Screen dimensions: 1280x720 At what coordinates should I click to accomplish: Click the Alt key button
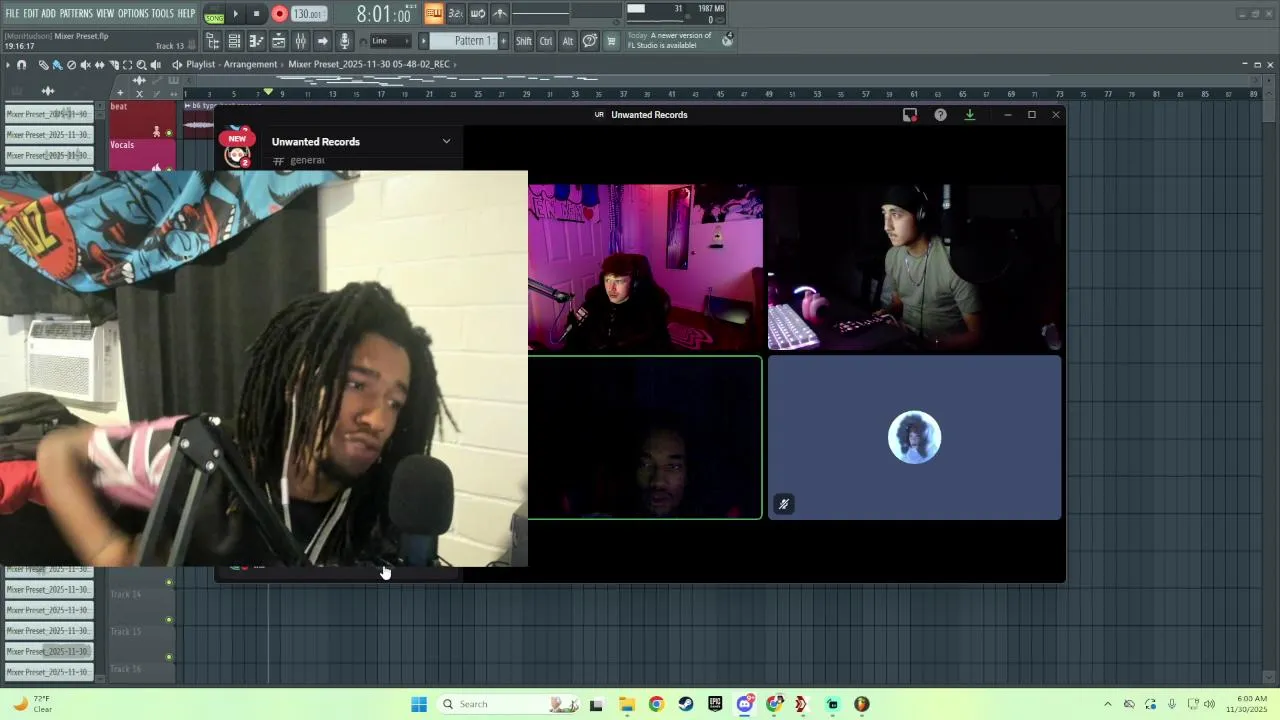(568, 41)
